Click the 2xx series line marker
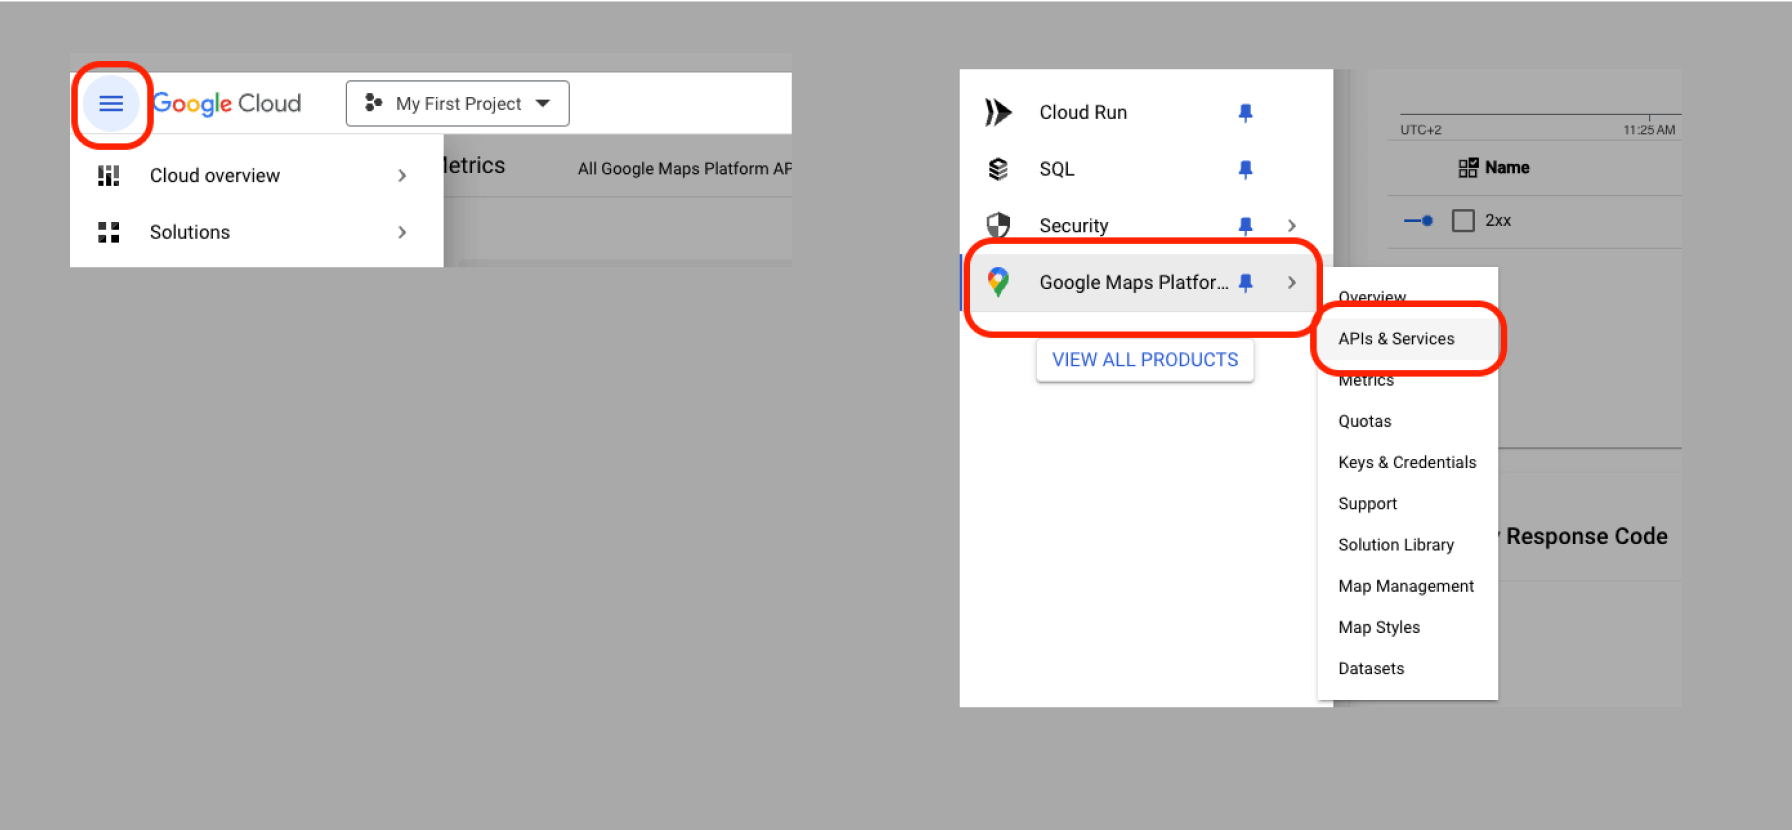This screenshot has width=1792, height=830. pyautogui.click(x=1419, y=220)
